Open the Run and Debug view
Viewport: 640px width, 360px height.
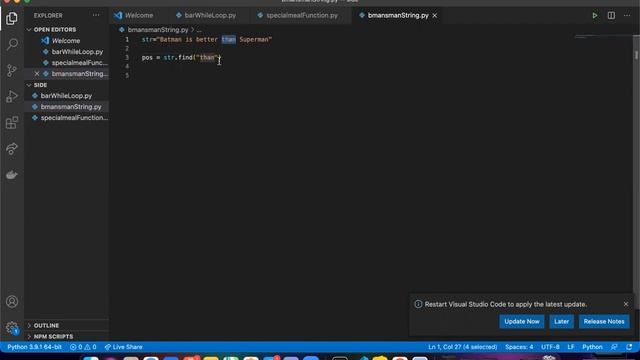[x=12, y=96]
